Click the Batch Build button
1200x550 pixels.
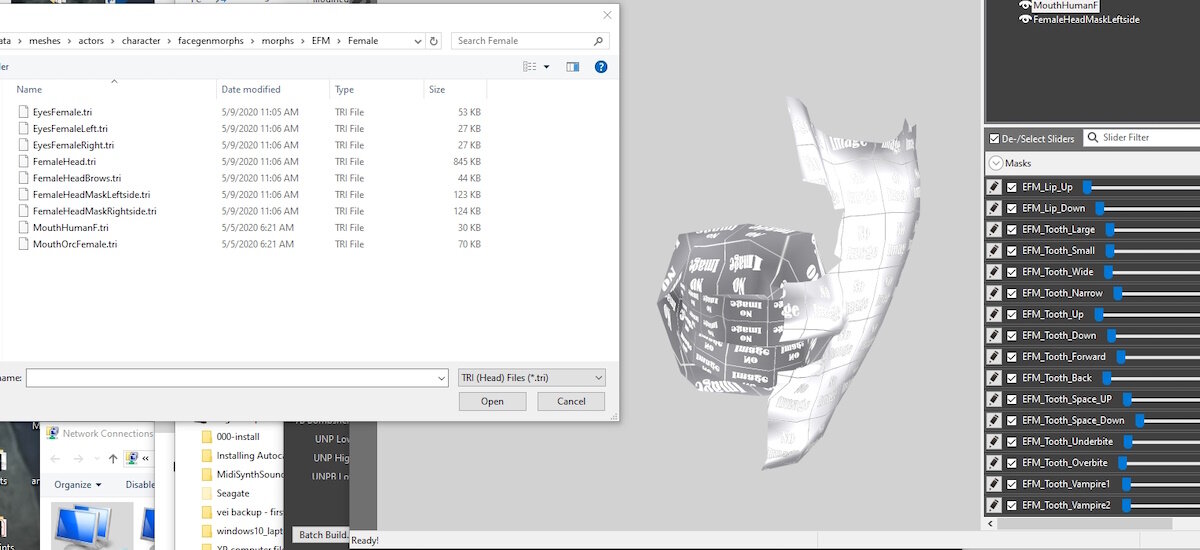pos(321,535)
